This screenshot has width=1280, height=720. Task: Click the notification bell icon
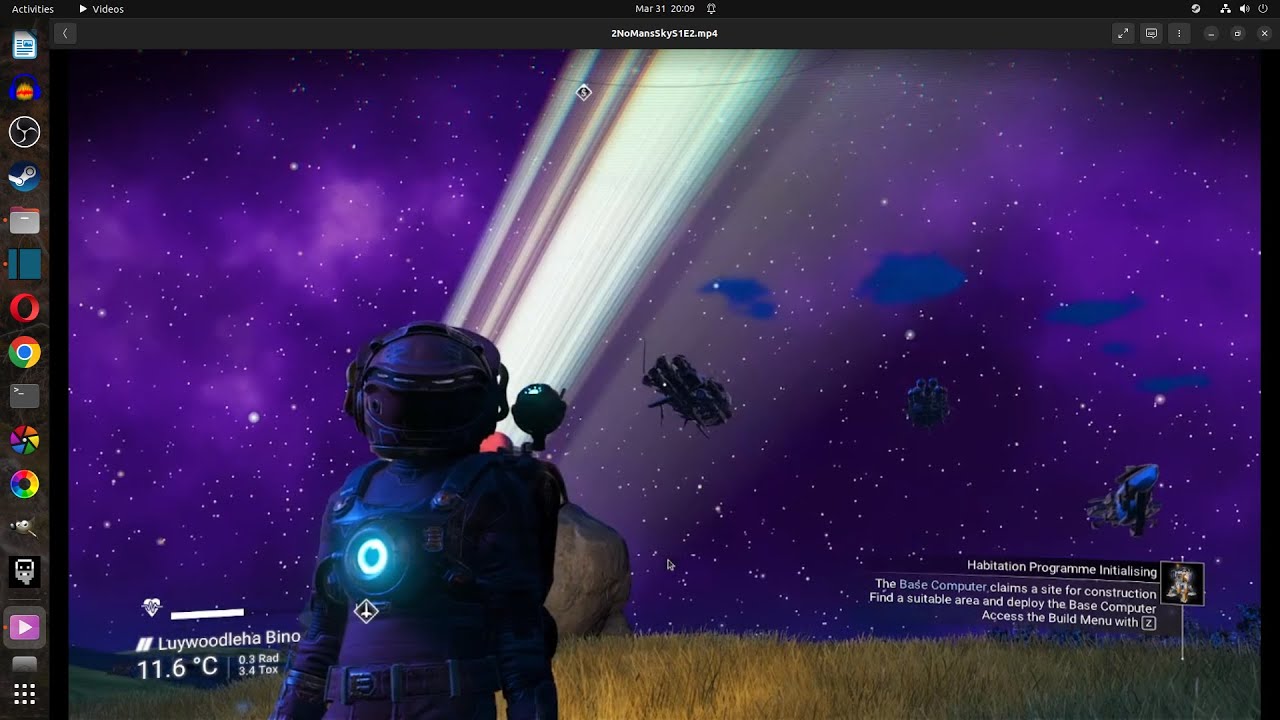pyautogui.click(x=711, y=8)
